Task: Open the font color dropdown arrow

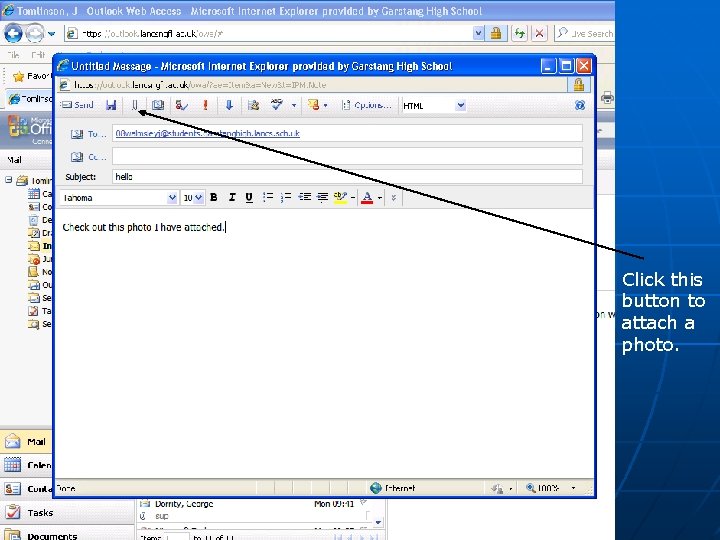Action: click(380, 198)
